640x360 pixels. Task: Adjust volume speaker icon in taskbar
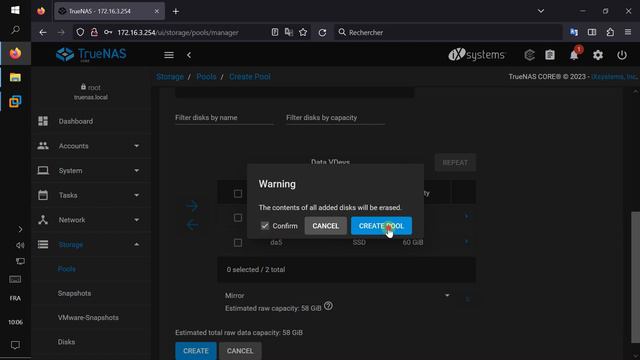click(x=20, y=245)
